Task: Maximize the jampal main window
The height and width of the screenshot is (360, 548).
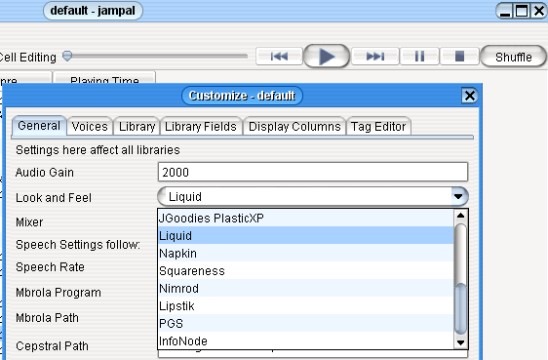Action: coord(521,11)
